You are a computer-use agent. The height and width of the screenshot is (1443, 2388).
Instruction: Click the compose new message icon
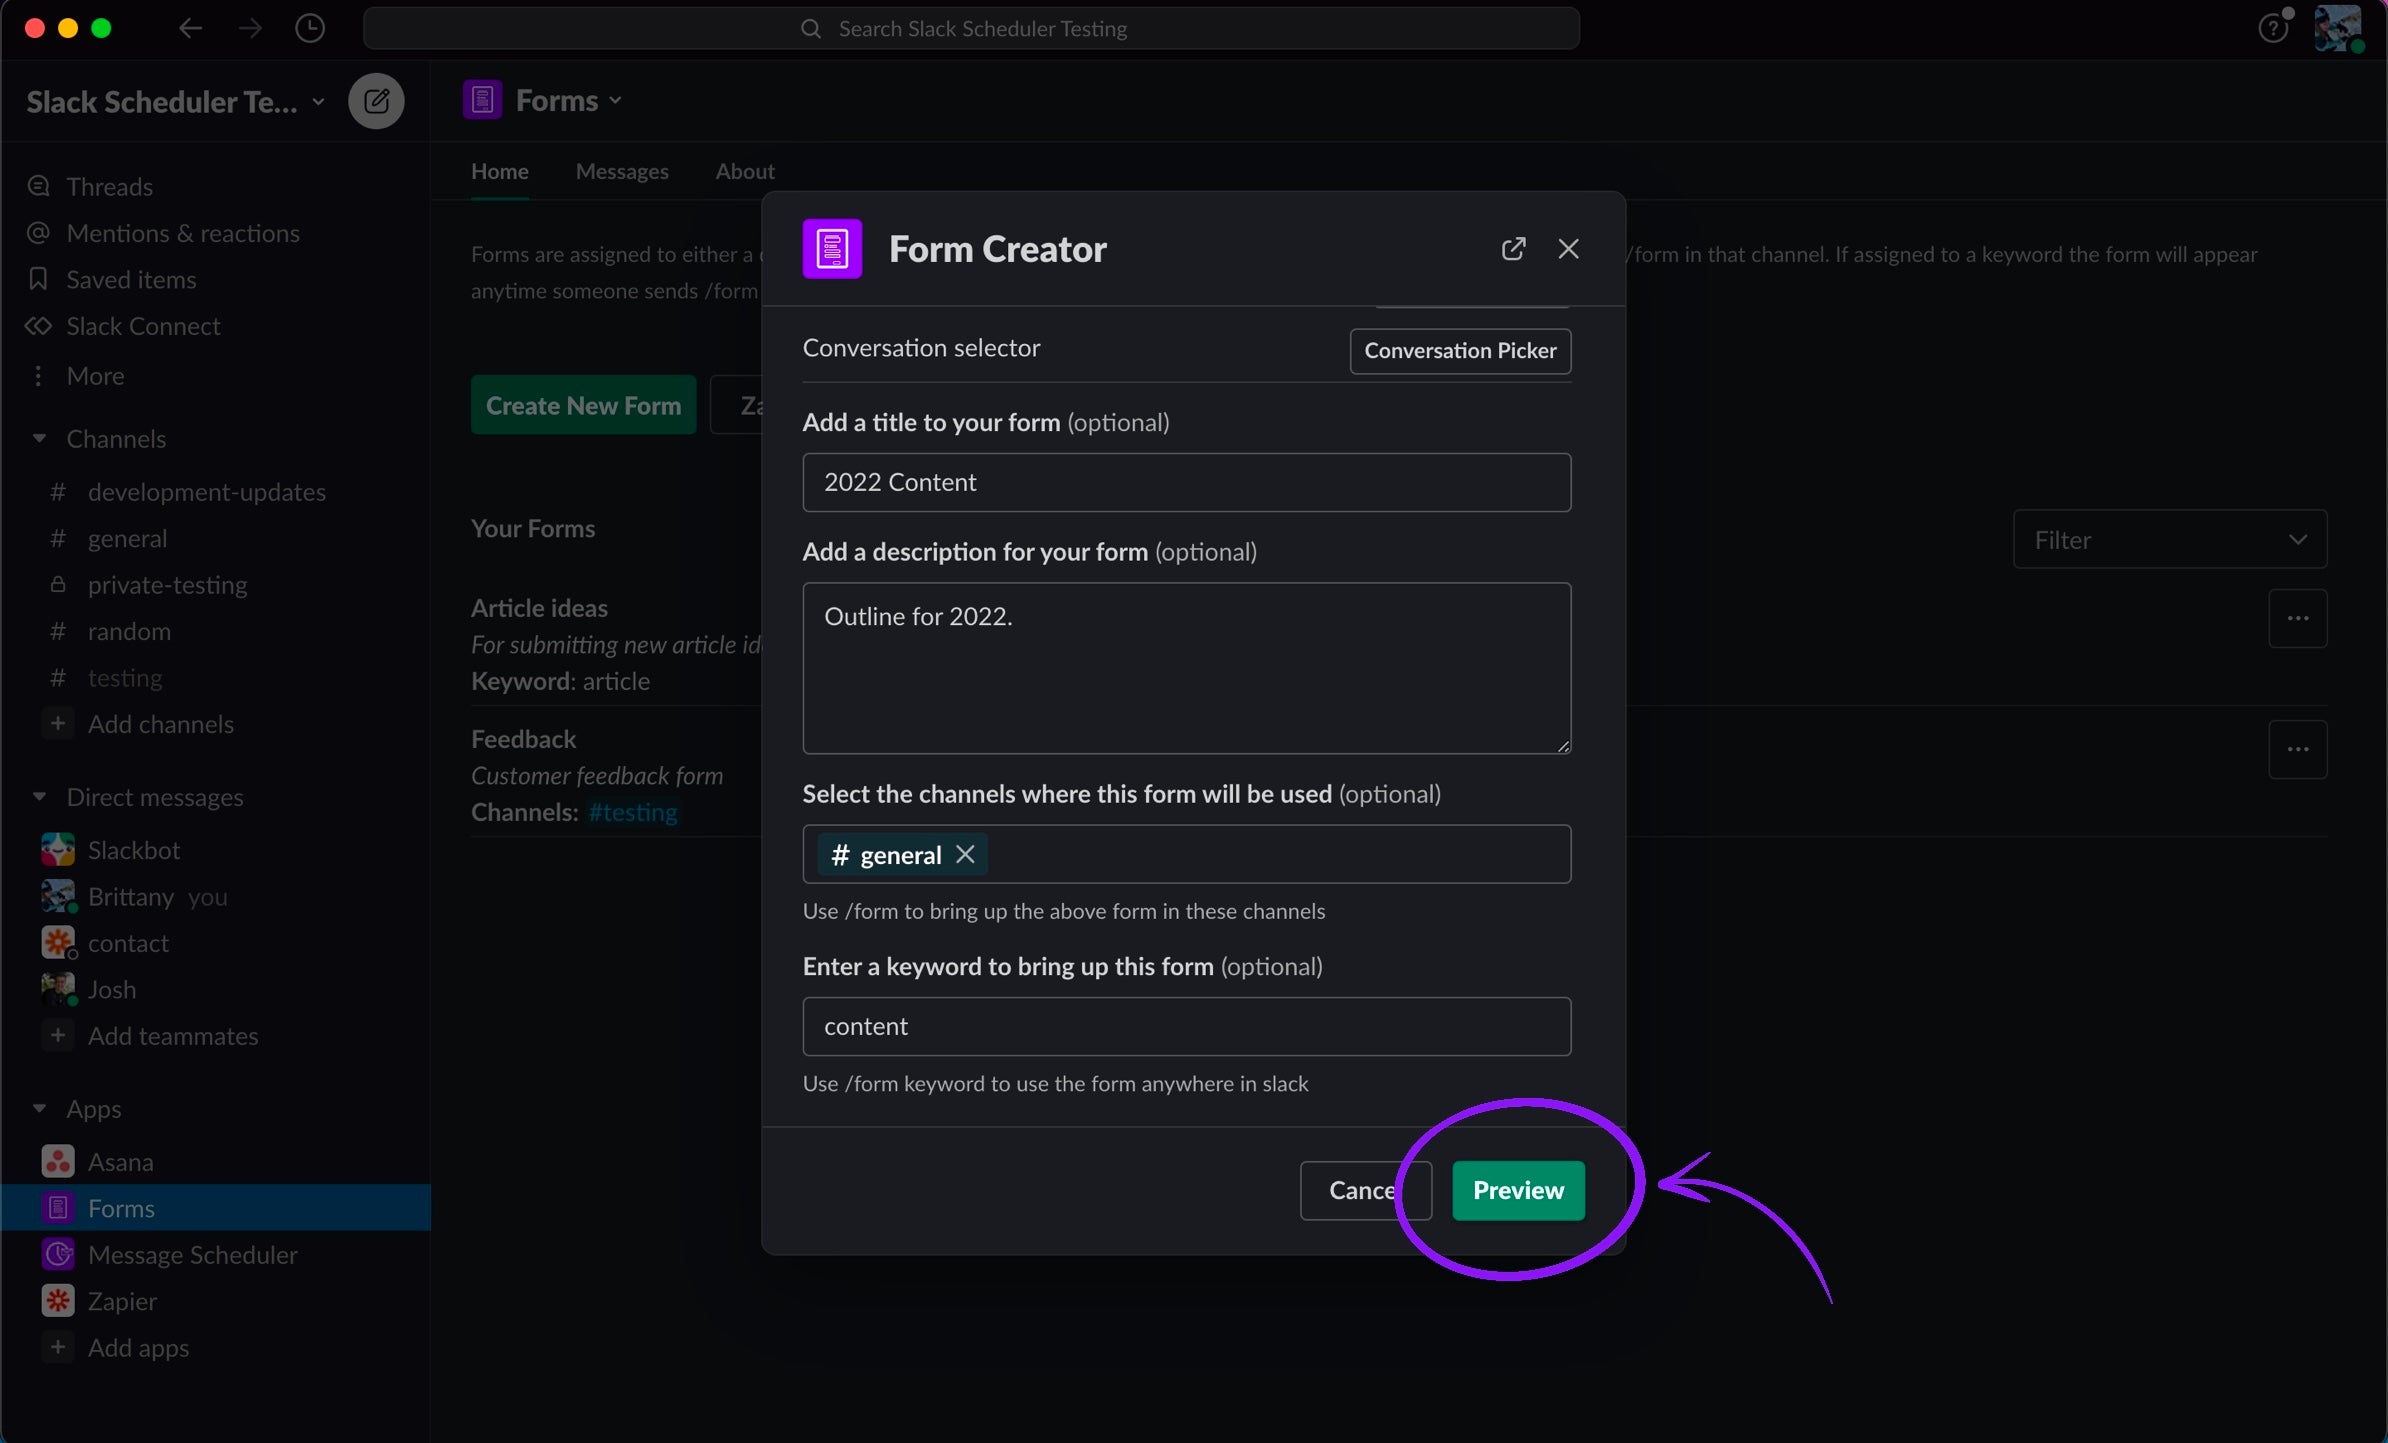tap(376, 101)
